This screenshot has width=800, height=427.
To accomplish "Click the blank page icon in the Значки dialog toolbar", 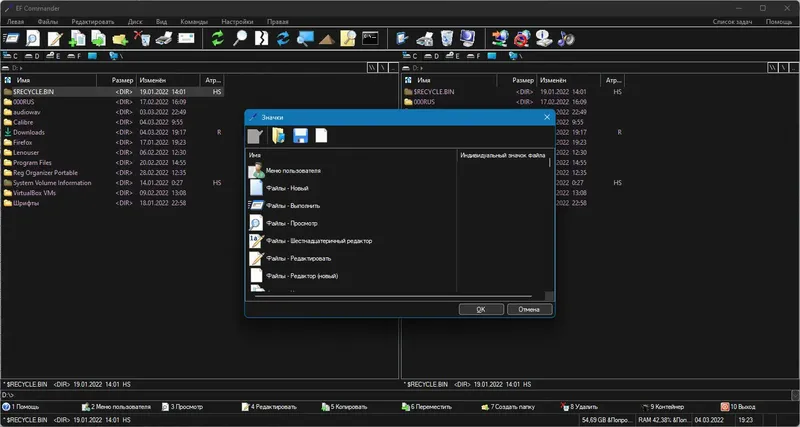I will coord(321,136).
